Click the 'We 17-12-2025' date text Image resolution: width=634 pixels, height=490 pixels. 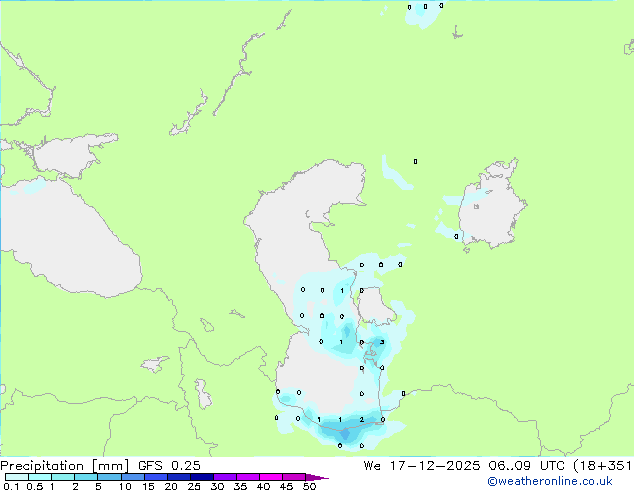tap(422, 466)
